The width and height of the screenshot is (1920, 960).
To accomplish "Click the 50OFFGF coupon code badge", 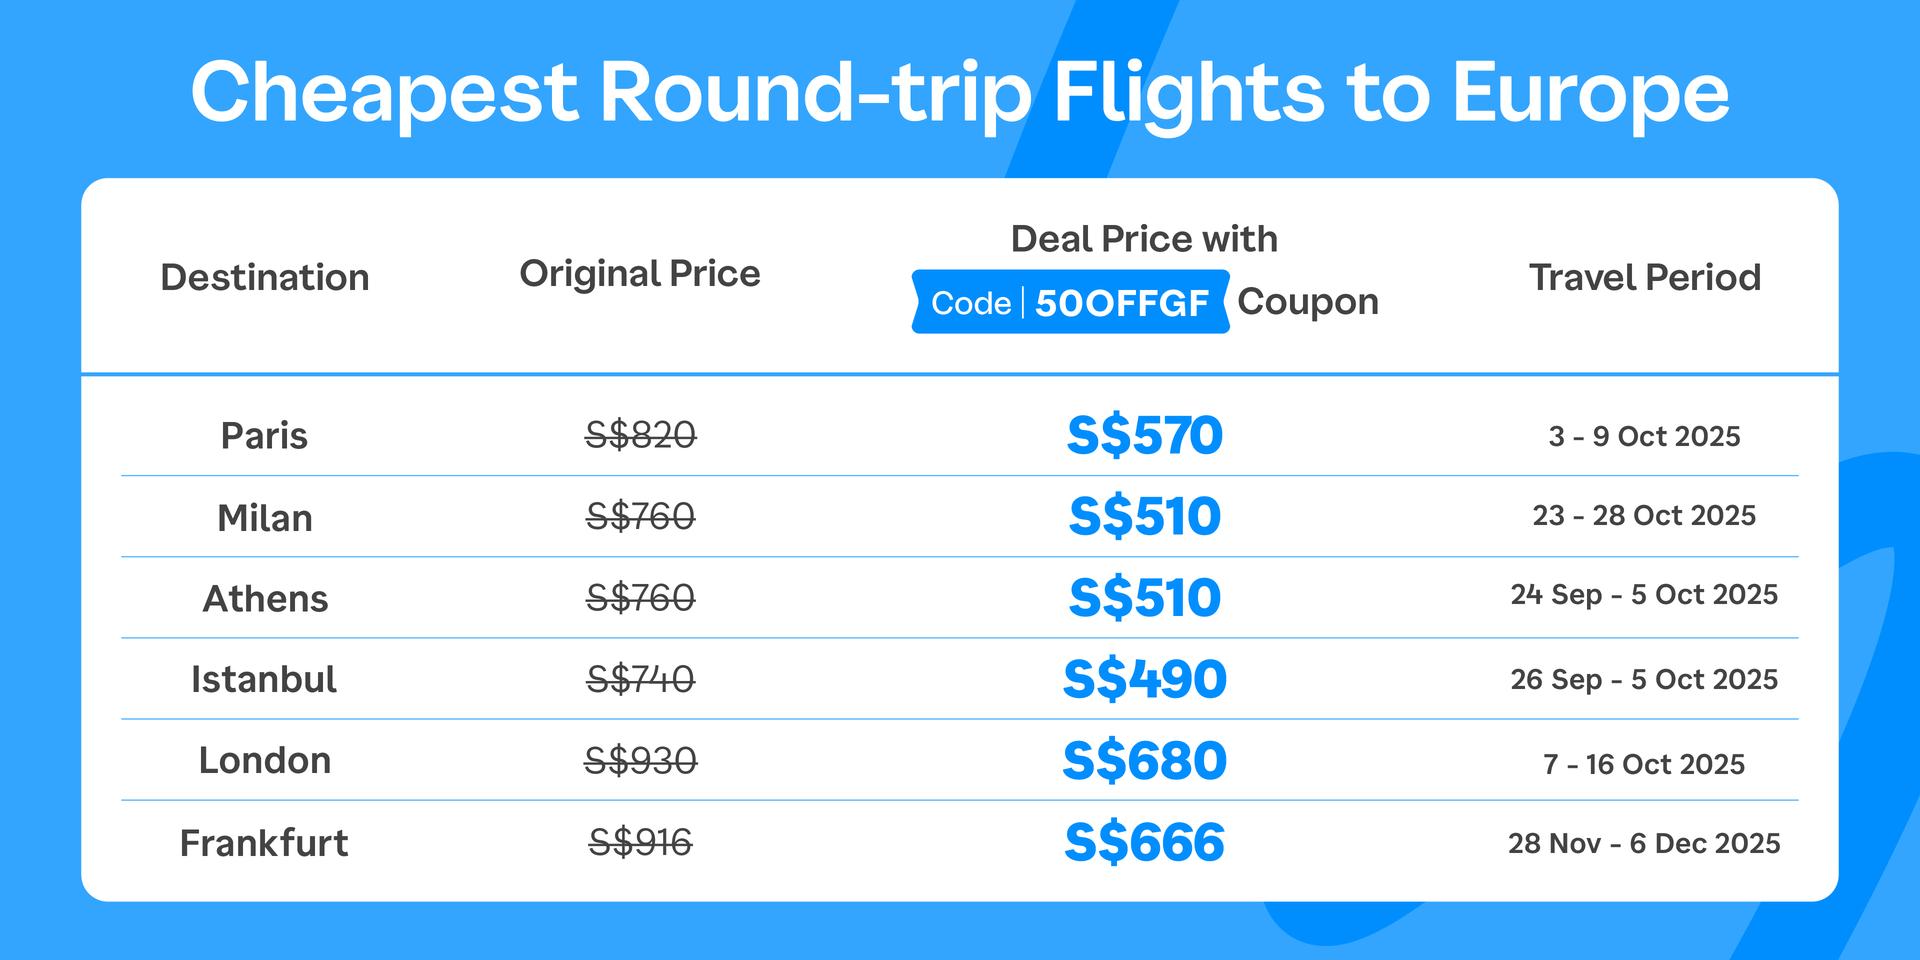I will point(1070,302).
